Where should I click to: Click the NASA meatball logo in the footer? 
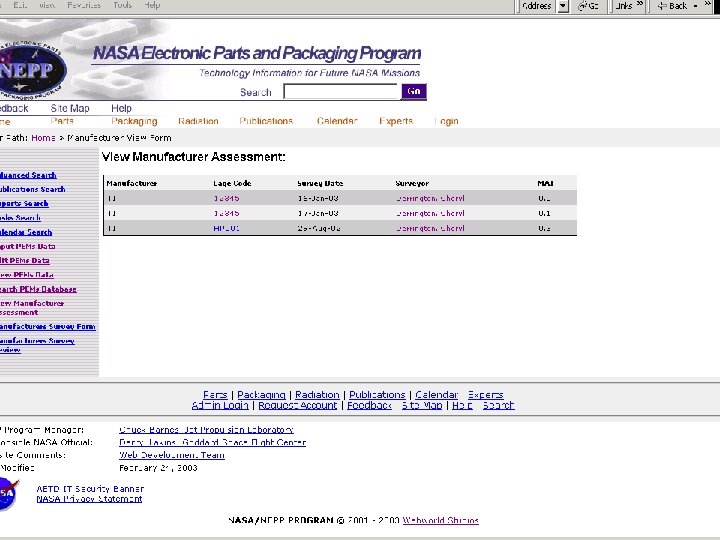8,493
